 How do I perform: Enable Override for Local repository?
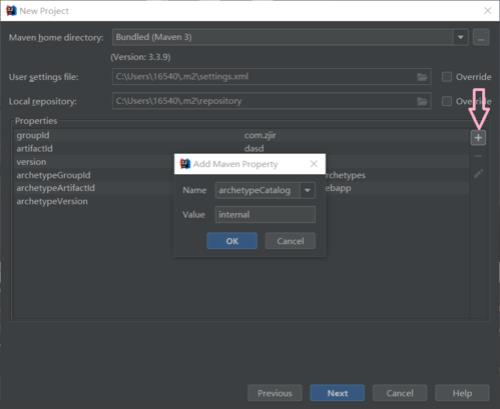click(447, 101)
